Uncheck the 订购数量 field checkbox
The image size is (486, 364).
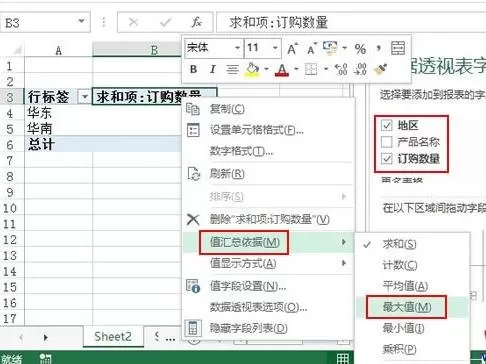[387, 159]
